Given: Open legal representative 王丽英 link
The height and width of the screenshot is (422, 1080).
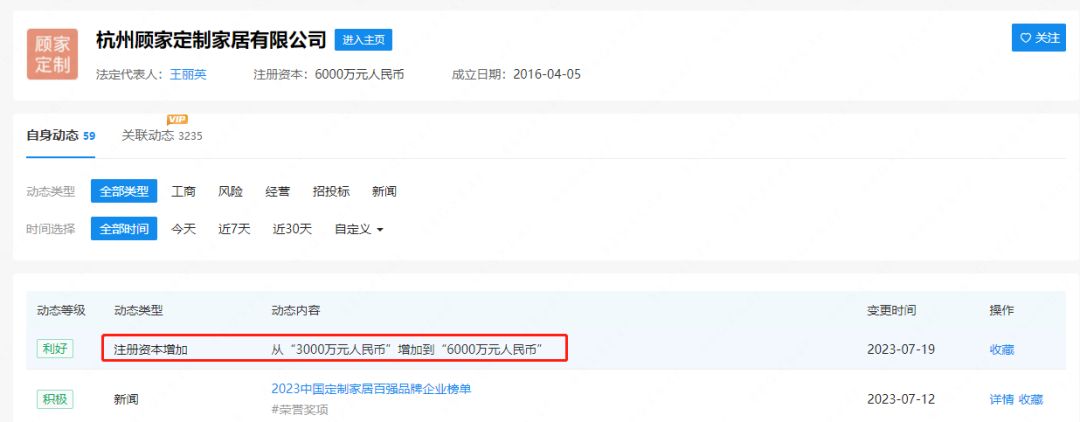Looking at the screenshot, I should [x=188, y=74].
